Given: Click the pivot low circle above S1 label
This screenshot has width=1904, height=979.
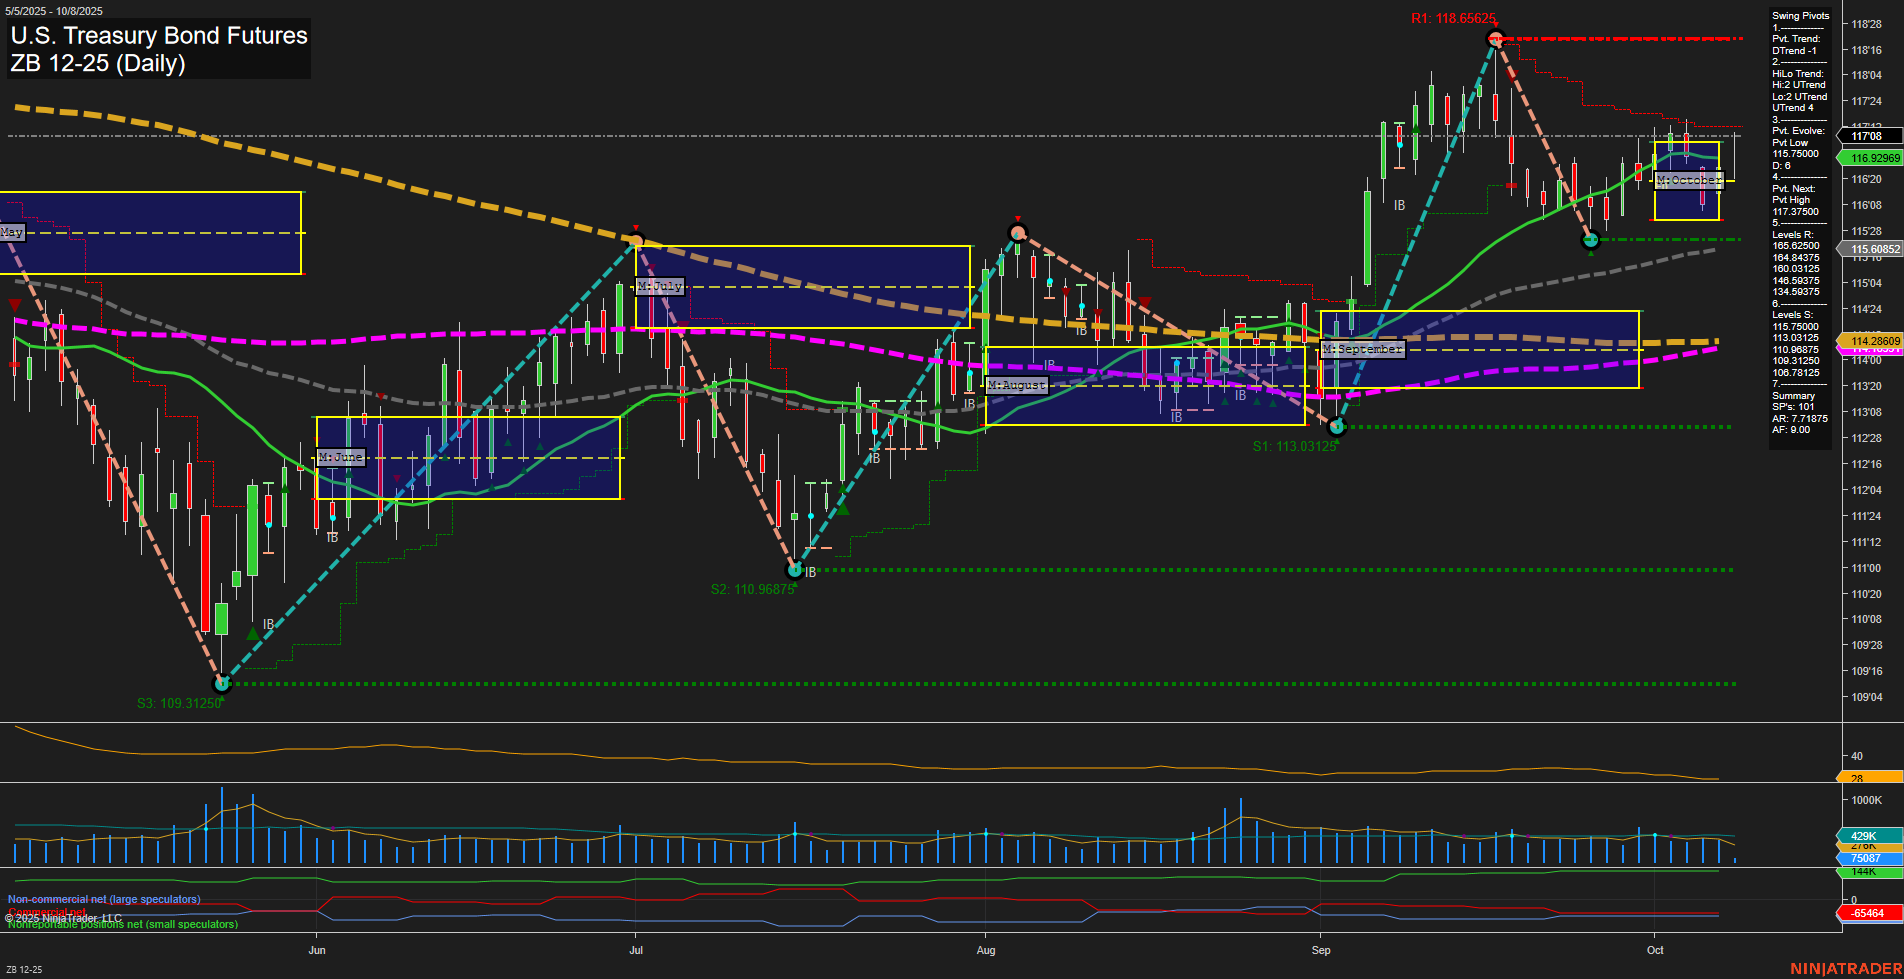Looking at the screenshot, I should pyautogui.click(x=1337, y=427).
